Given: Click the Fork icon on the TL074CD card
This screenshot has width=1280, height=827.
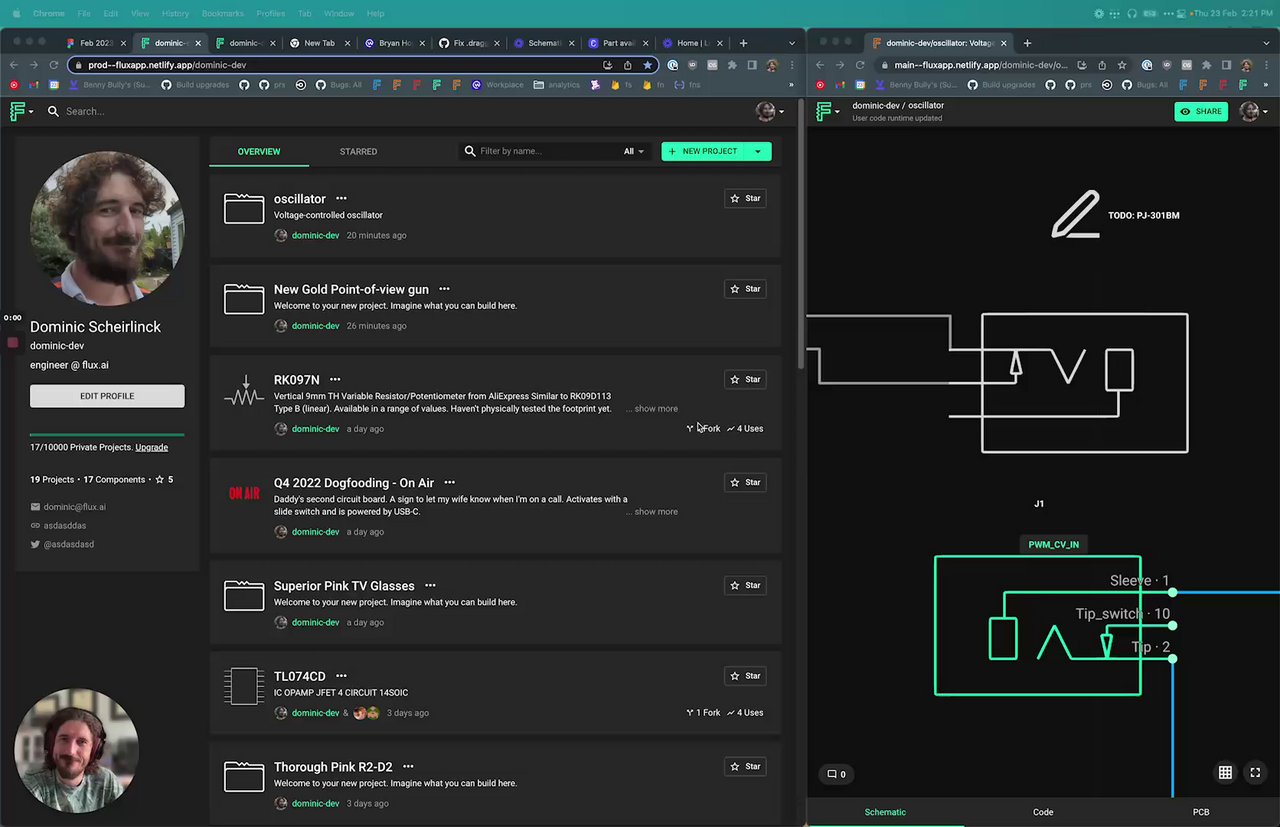Looking at the screenshot, I should [x=690, y=713].
